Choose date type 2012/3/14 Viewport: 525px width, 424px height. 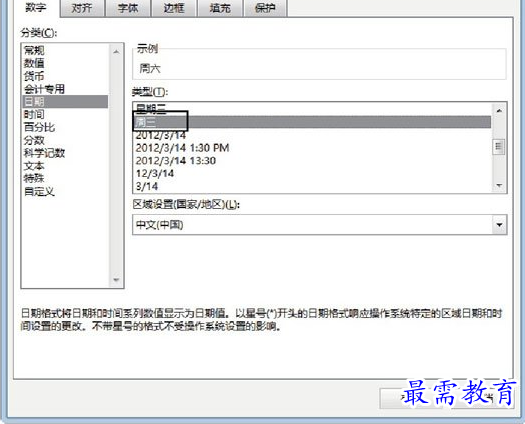tap(312, 135)
